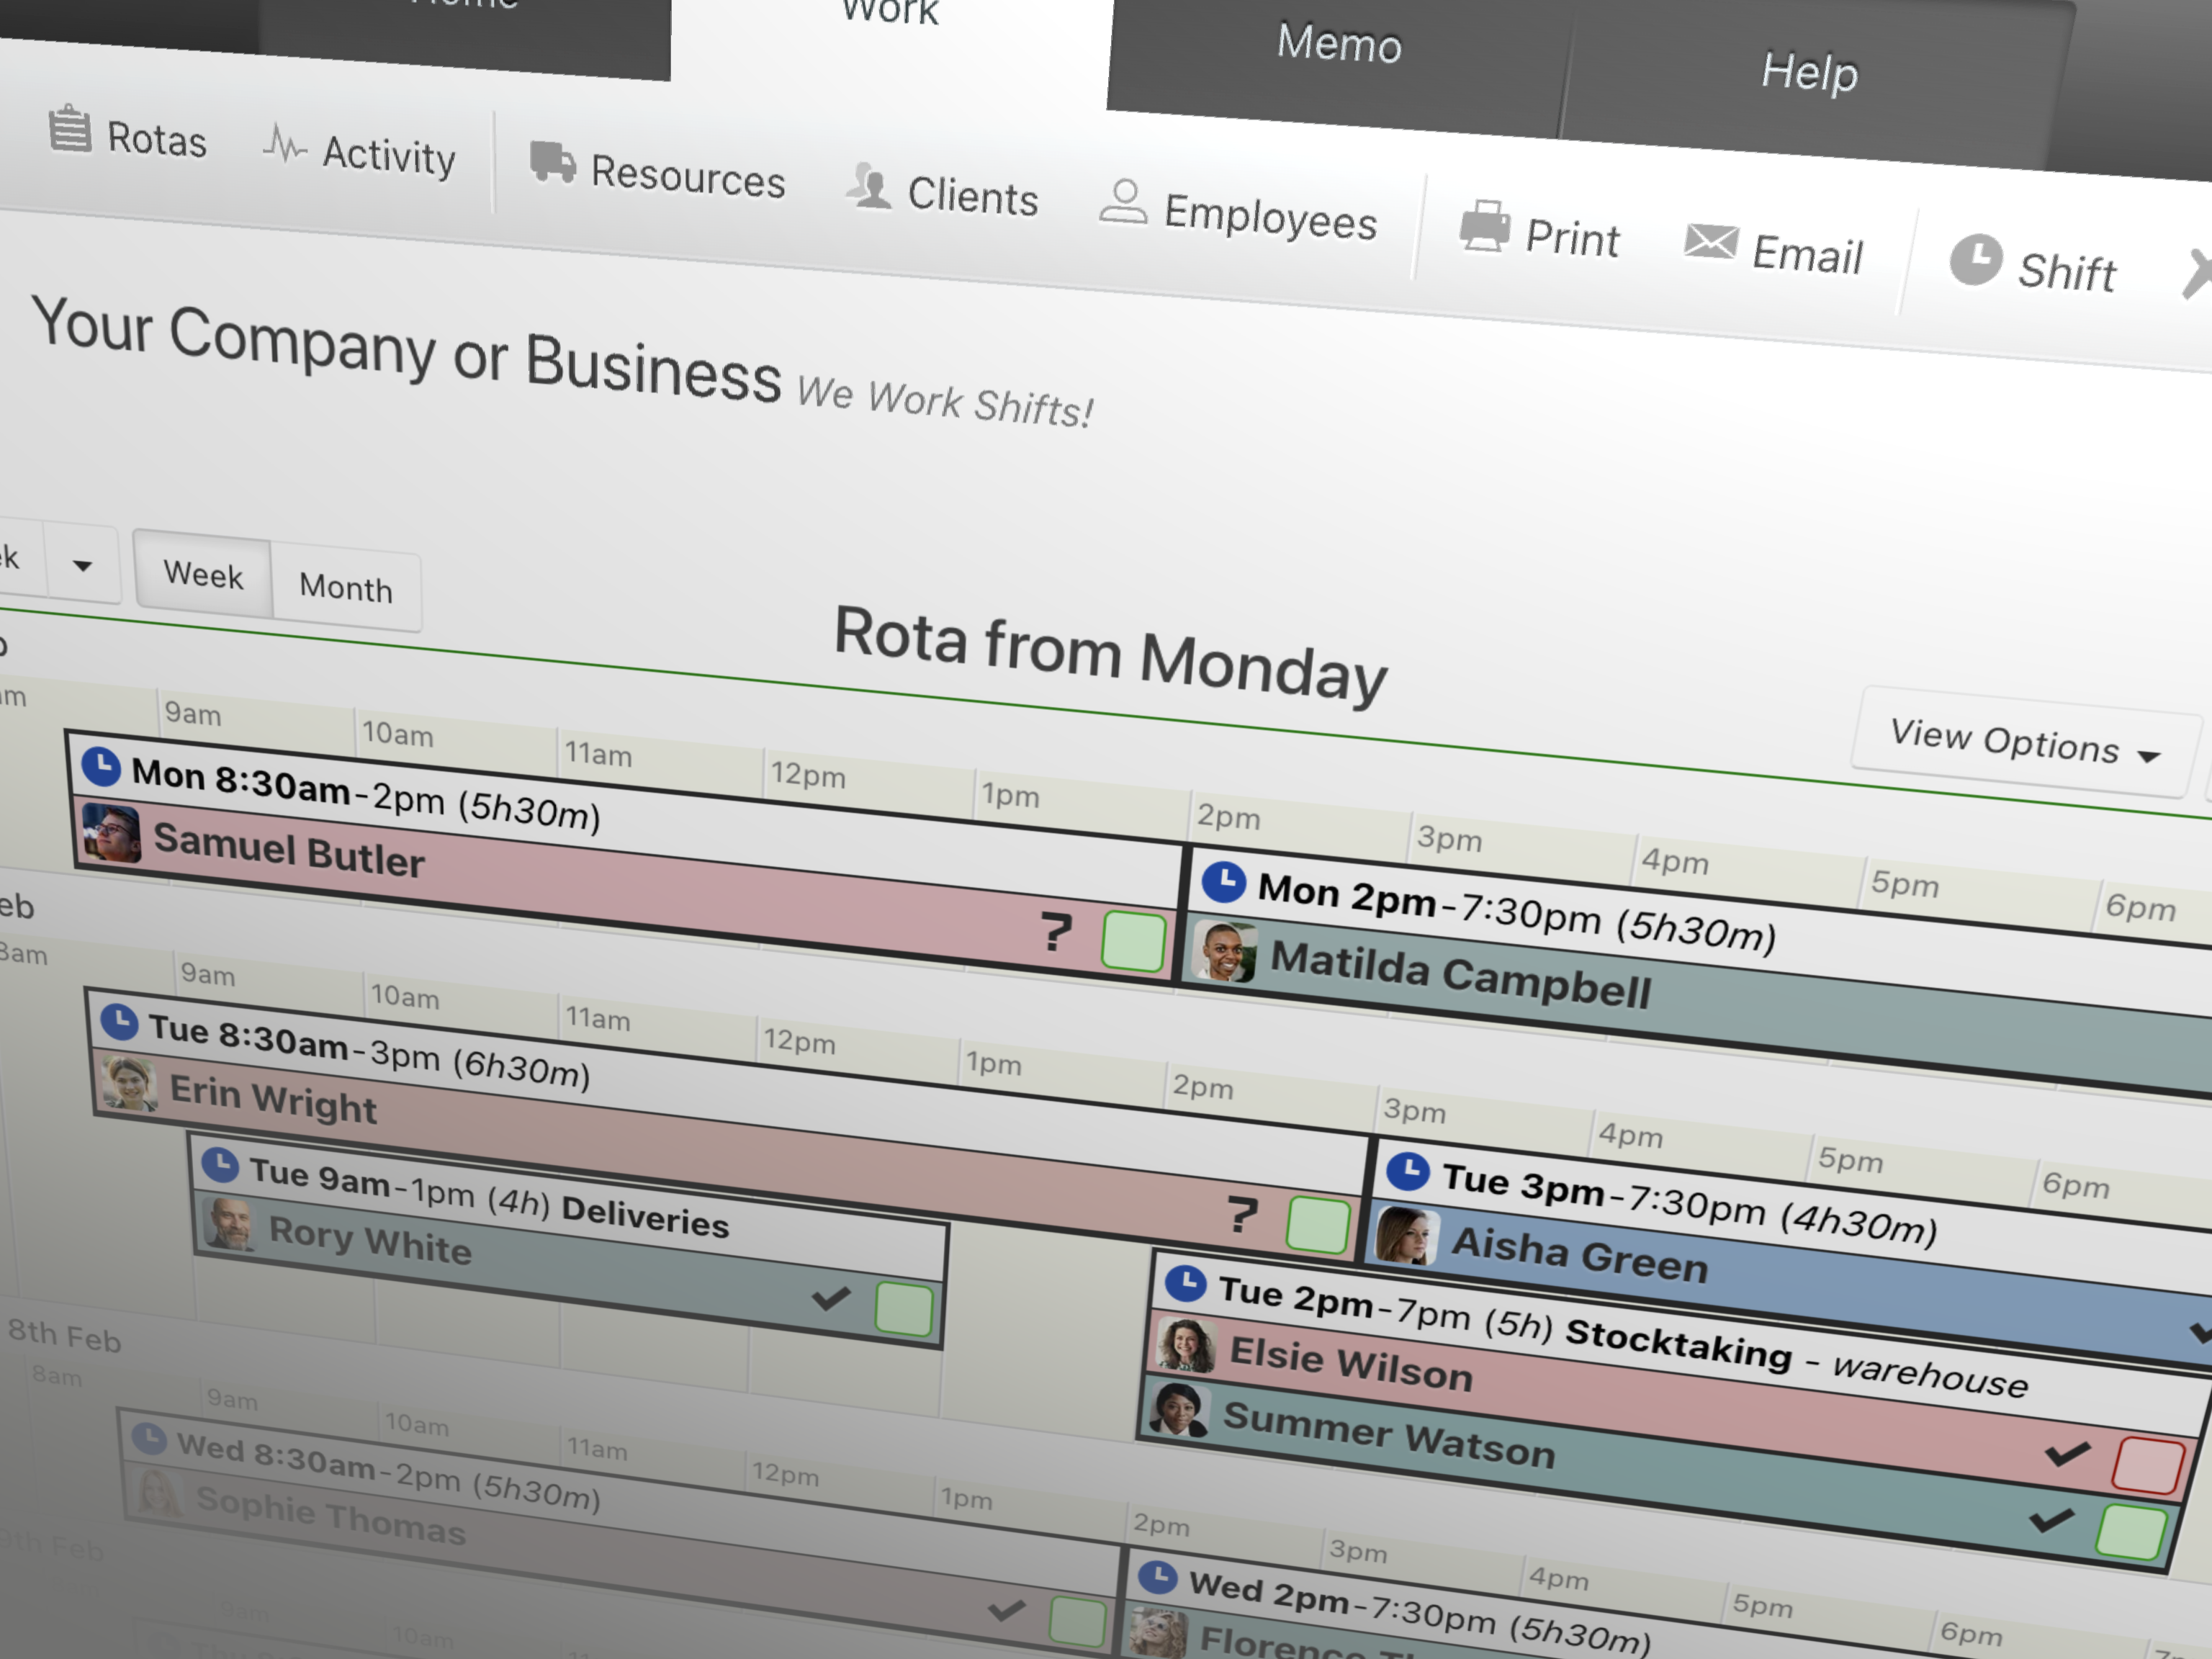Image resolution: width=2212 pixels, height=1659 pixels.
Task: Click 'Your Company or Business' heading
Action: (x=406, y=350)
